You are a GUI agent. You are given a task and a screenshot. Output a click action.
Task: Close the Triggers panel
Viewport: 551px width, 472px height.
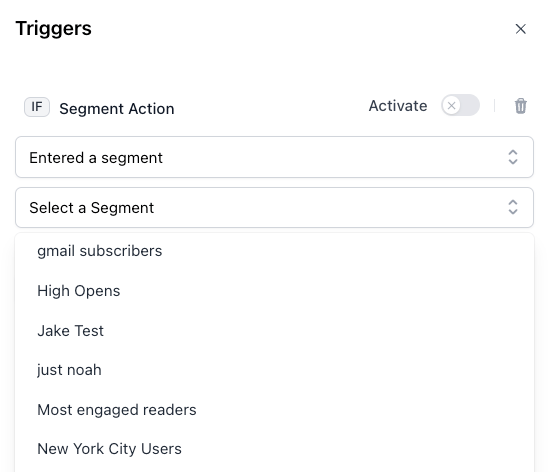(x=520, y=29)
